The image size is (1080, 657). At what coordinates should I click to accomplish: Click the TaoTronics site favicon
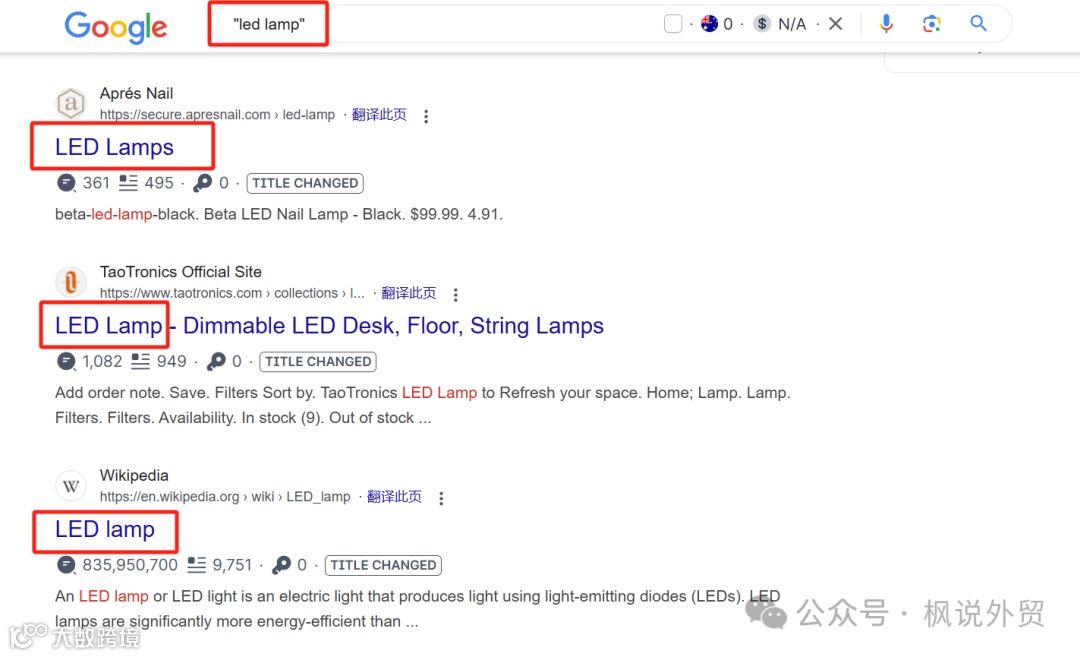click(x=70, y=282)
